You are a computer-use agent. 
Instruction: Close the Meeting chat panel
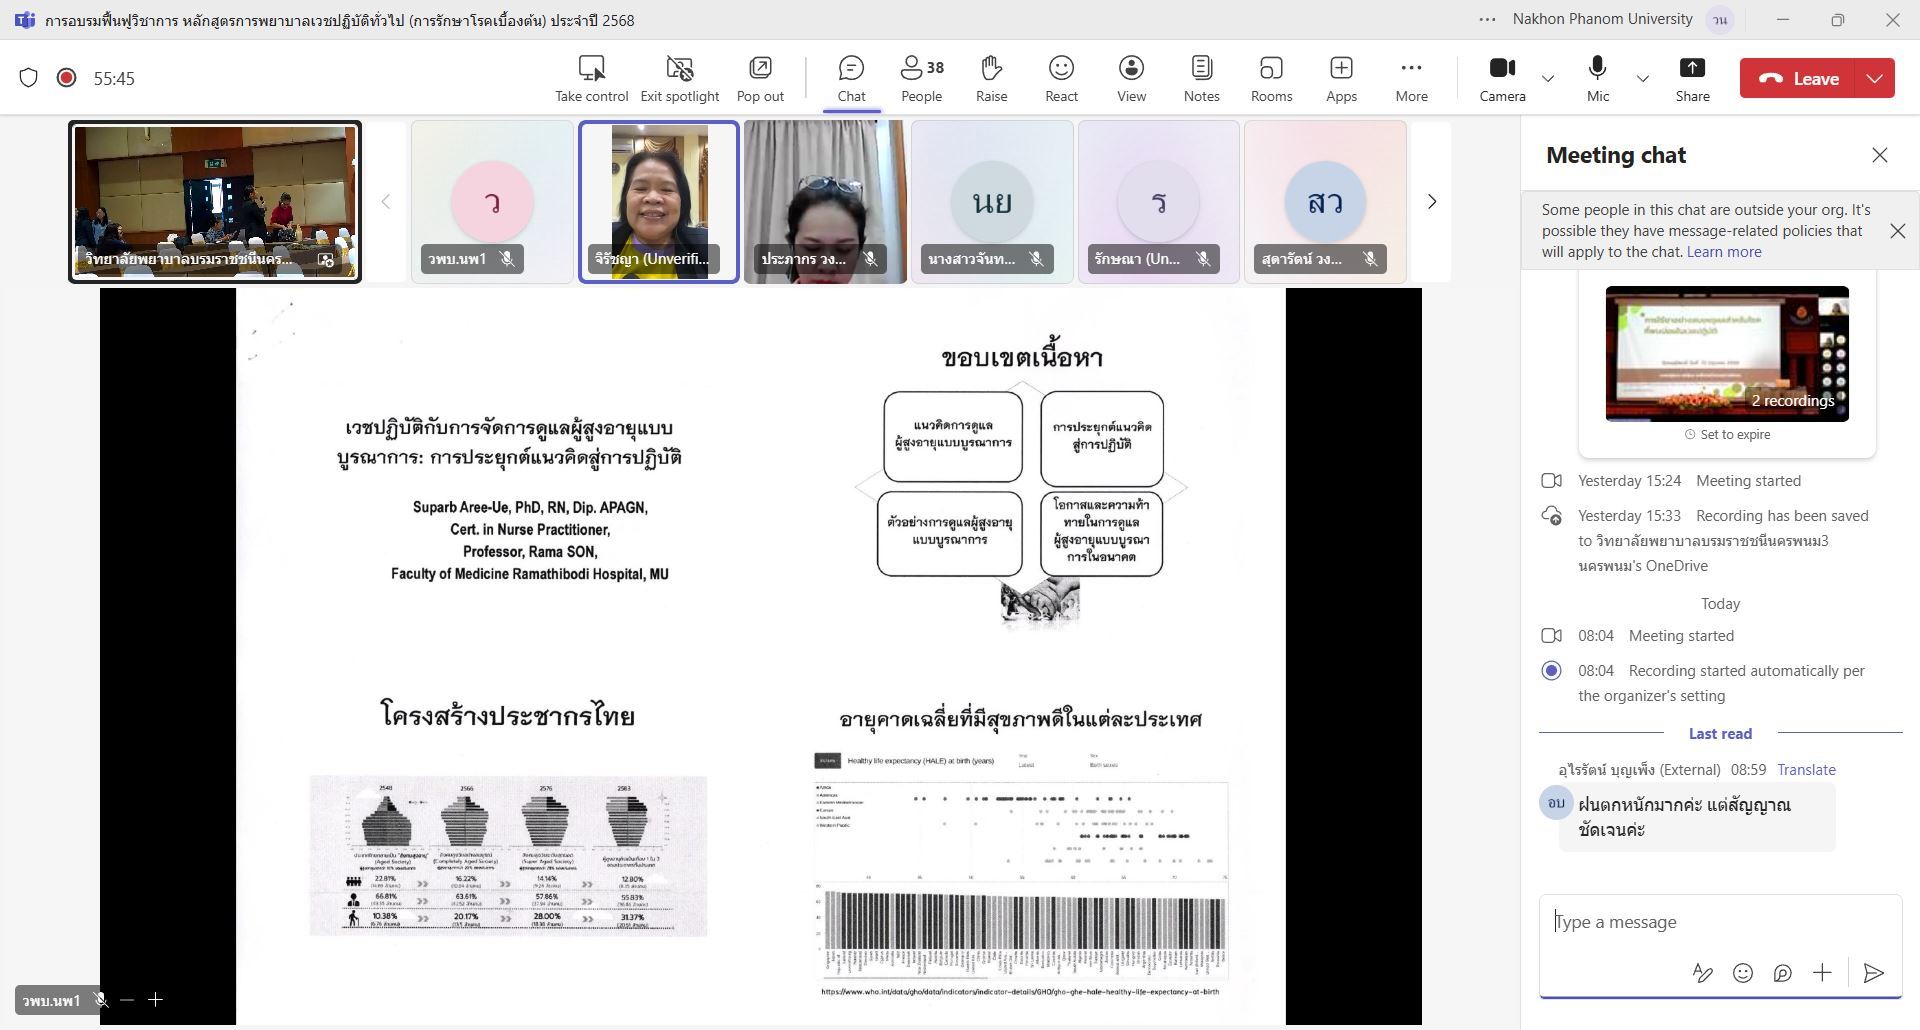point(1880,155)
